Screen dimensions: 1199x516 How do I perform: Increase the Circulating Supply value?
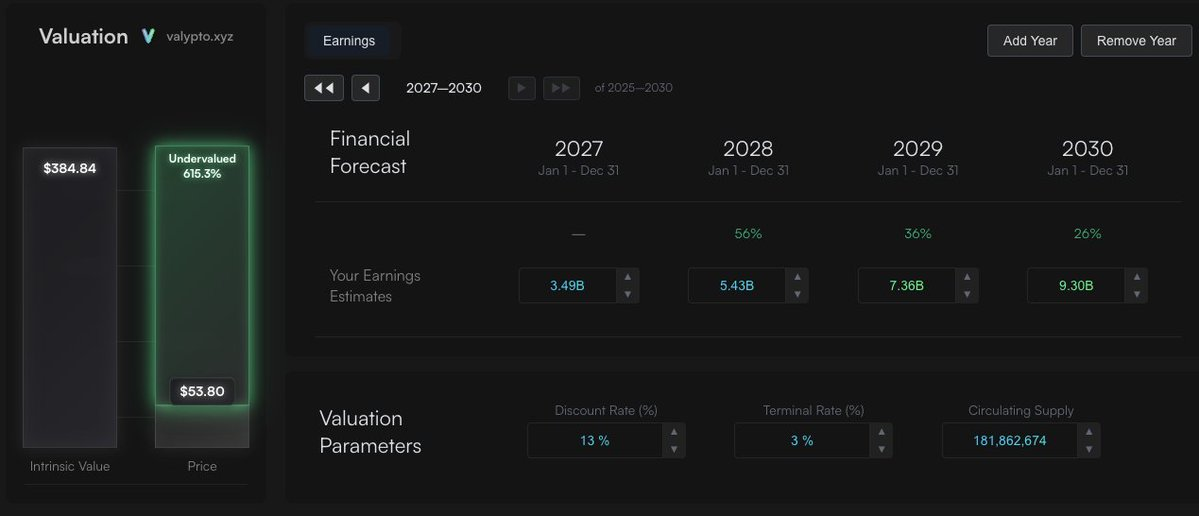(1089, 432)
